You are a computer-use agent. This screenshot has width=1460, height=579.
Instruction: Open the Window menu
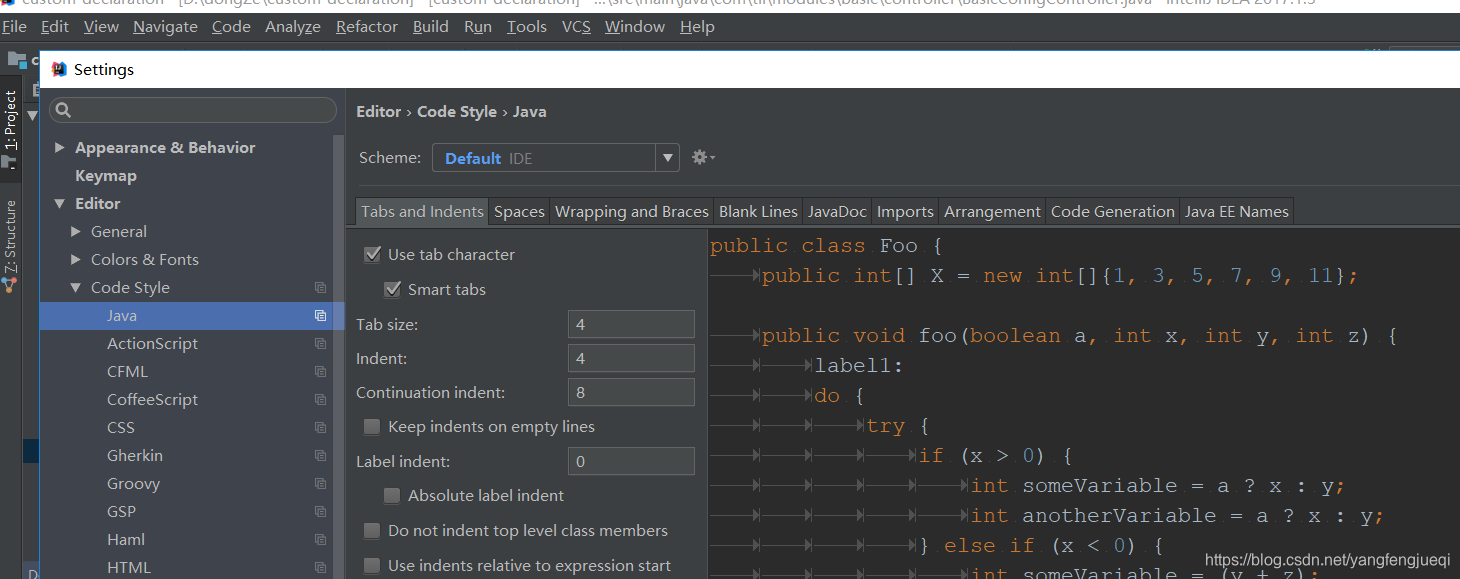tap(635, 27)
